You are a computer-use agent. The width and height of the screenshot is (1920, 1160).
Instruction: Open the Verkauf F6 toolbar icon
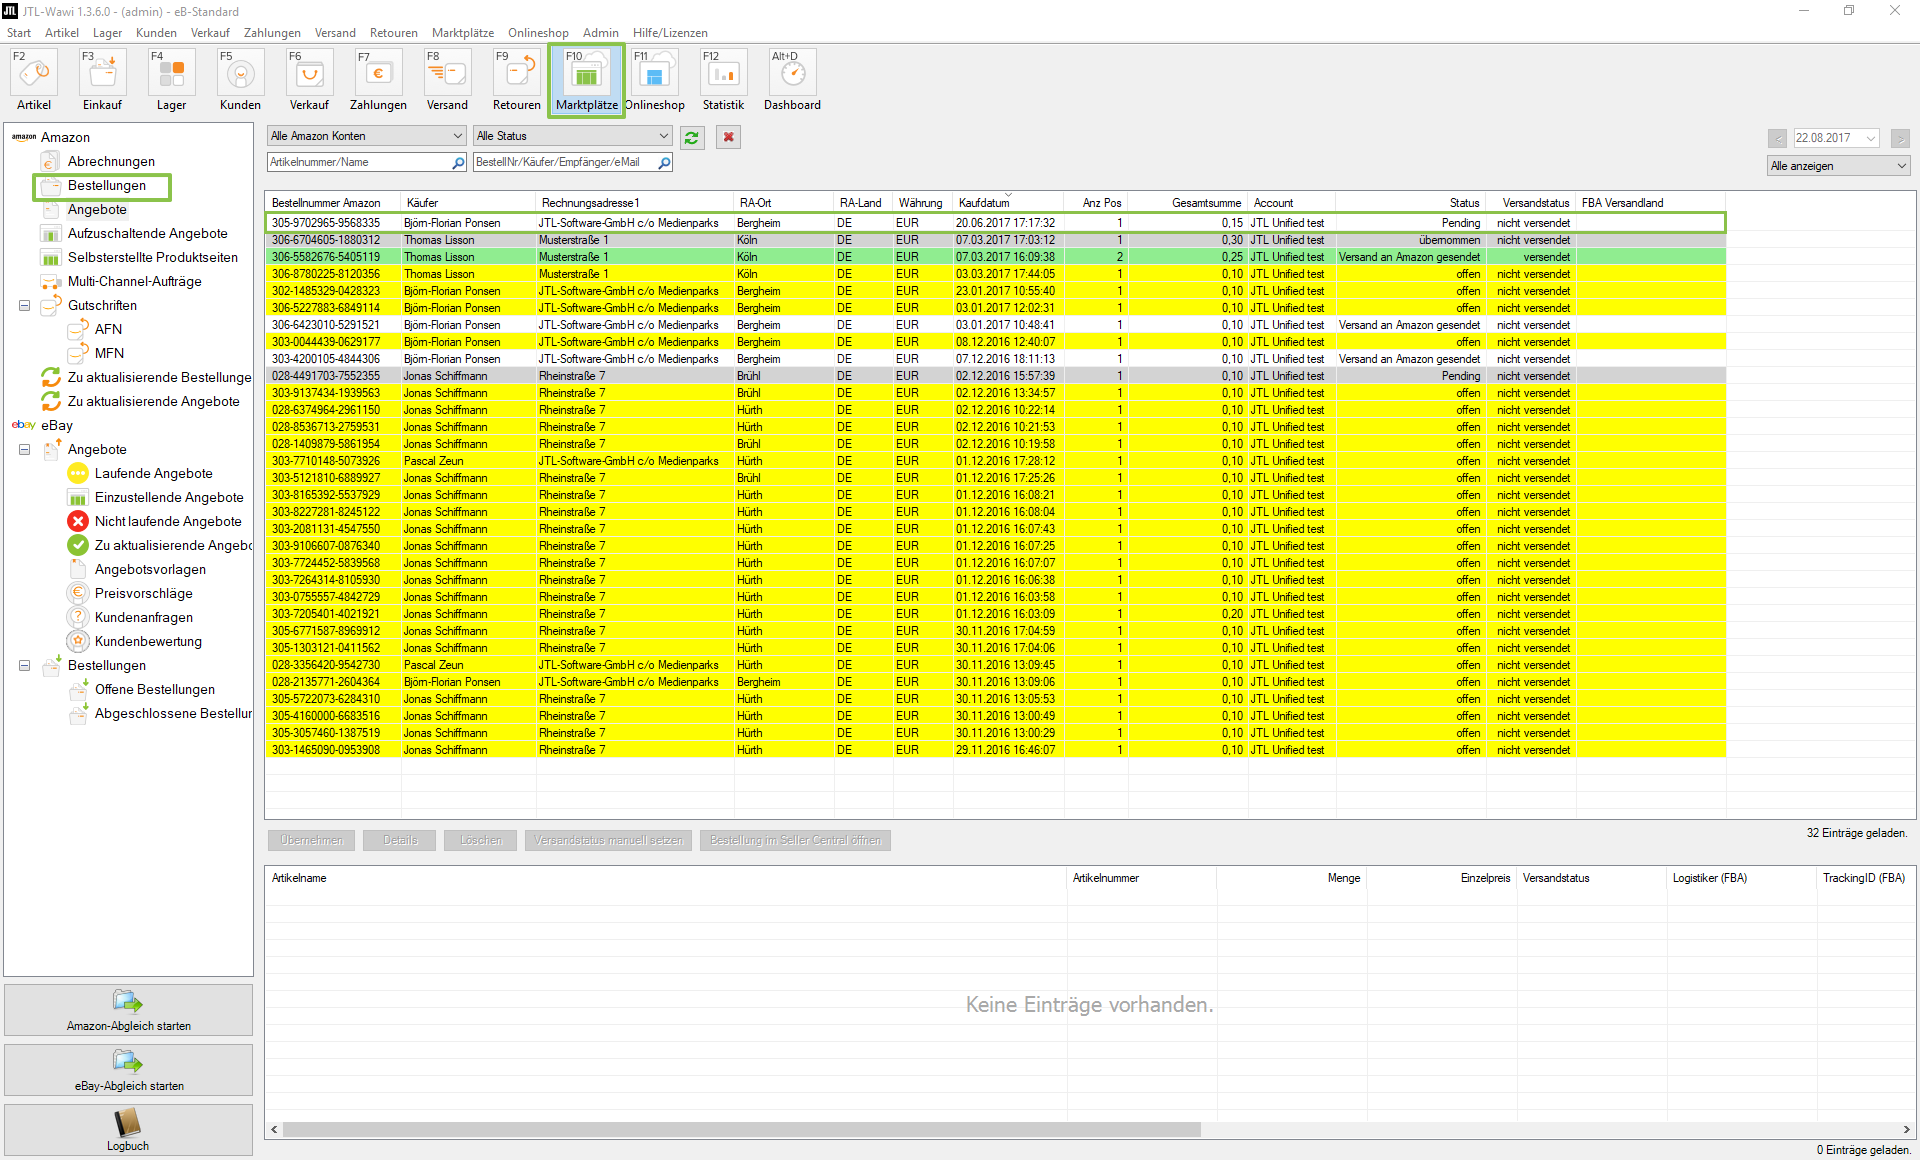(309, 80)
